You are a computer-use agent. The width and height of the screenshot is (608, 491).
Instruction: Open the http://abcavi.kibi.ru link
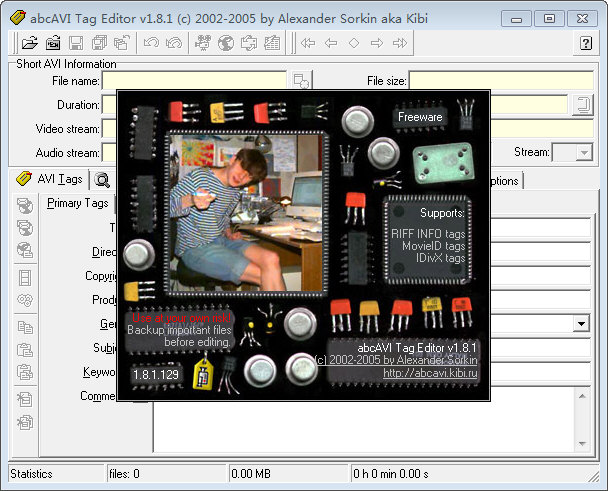tap(430, 373)
